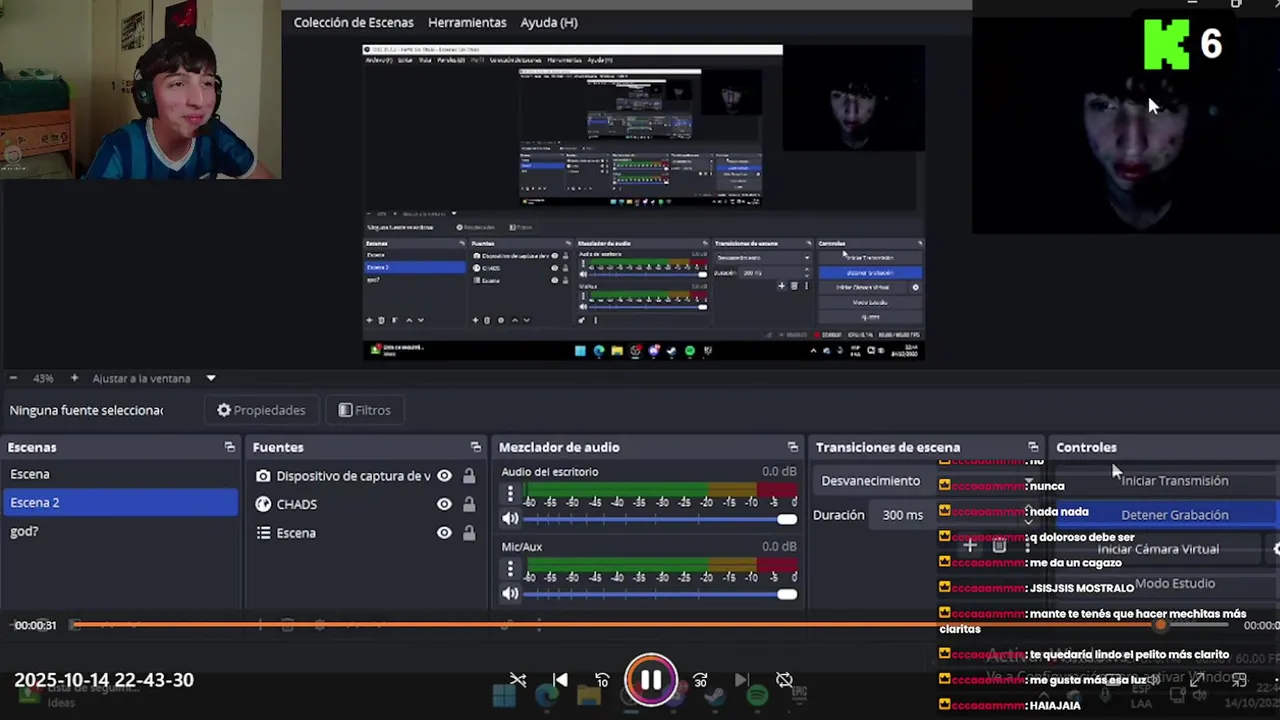Click the Propiedades gear button

(x=261, y=410)
